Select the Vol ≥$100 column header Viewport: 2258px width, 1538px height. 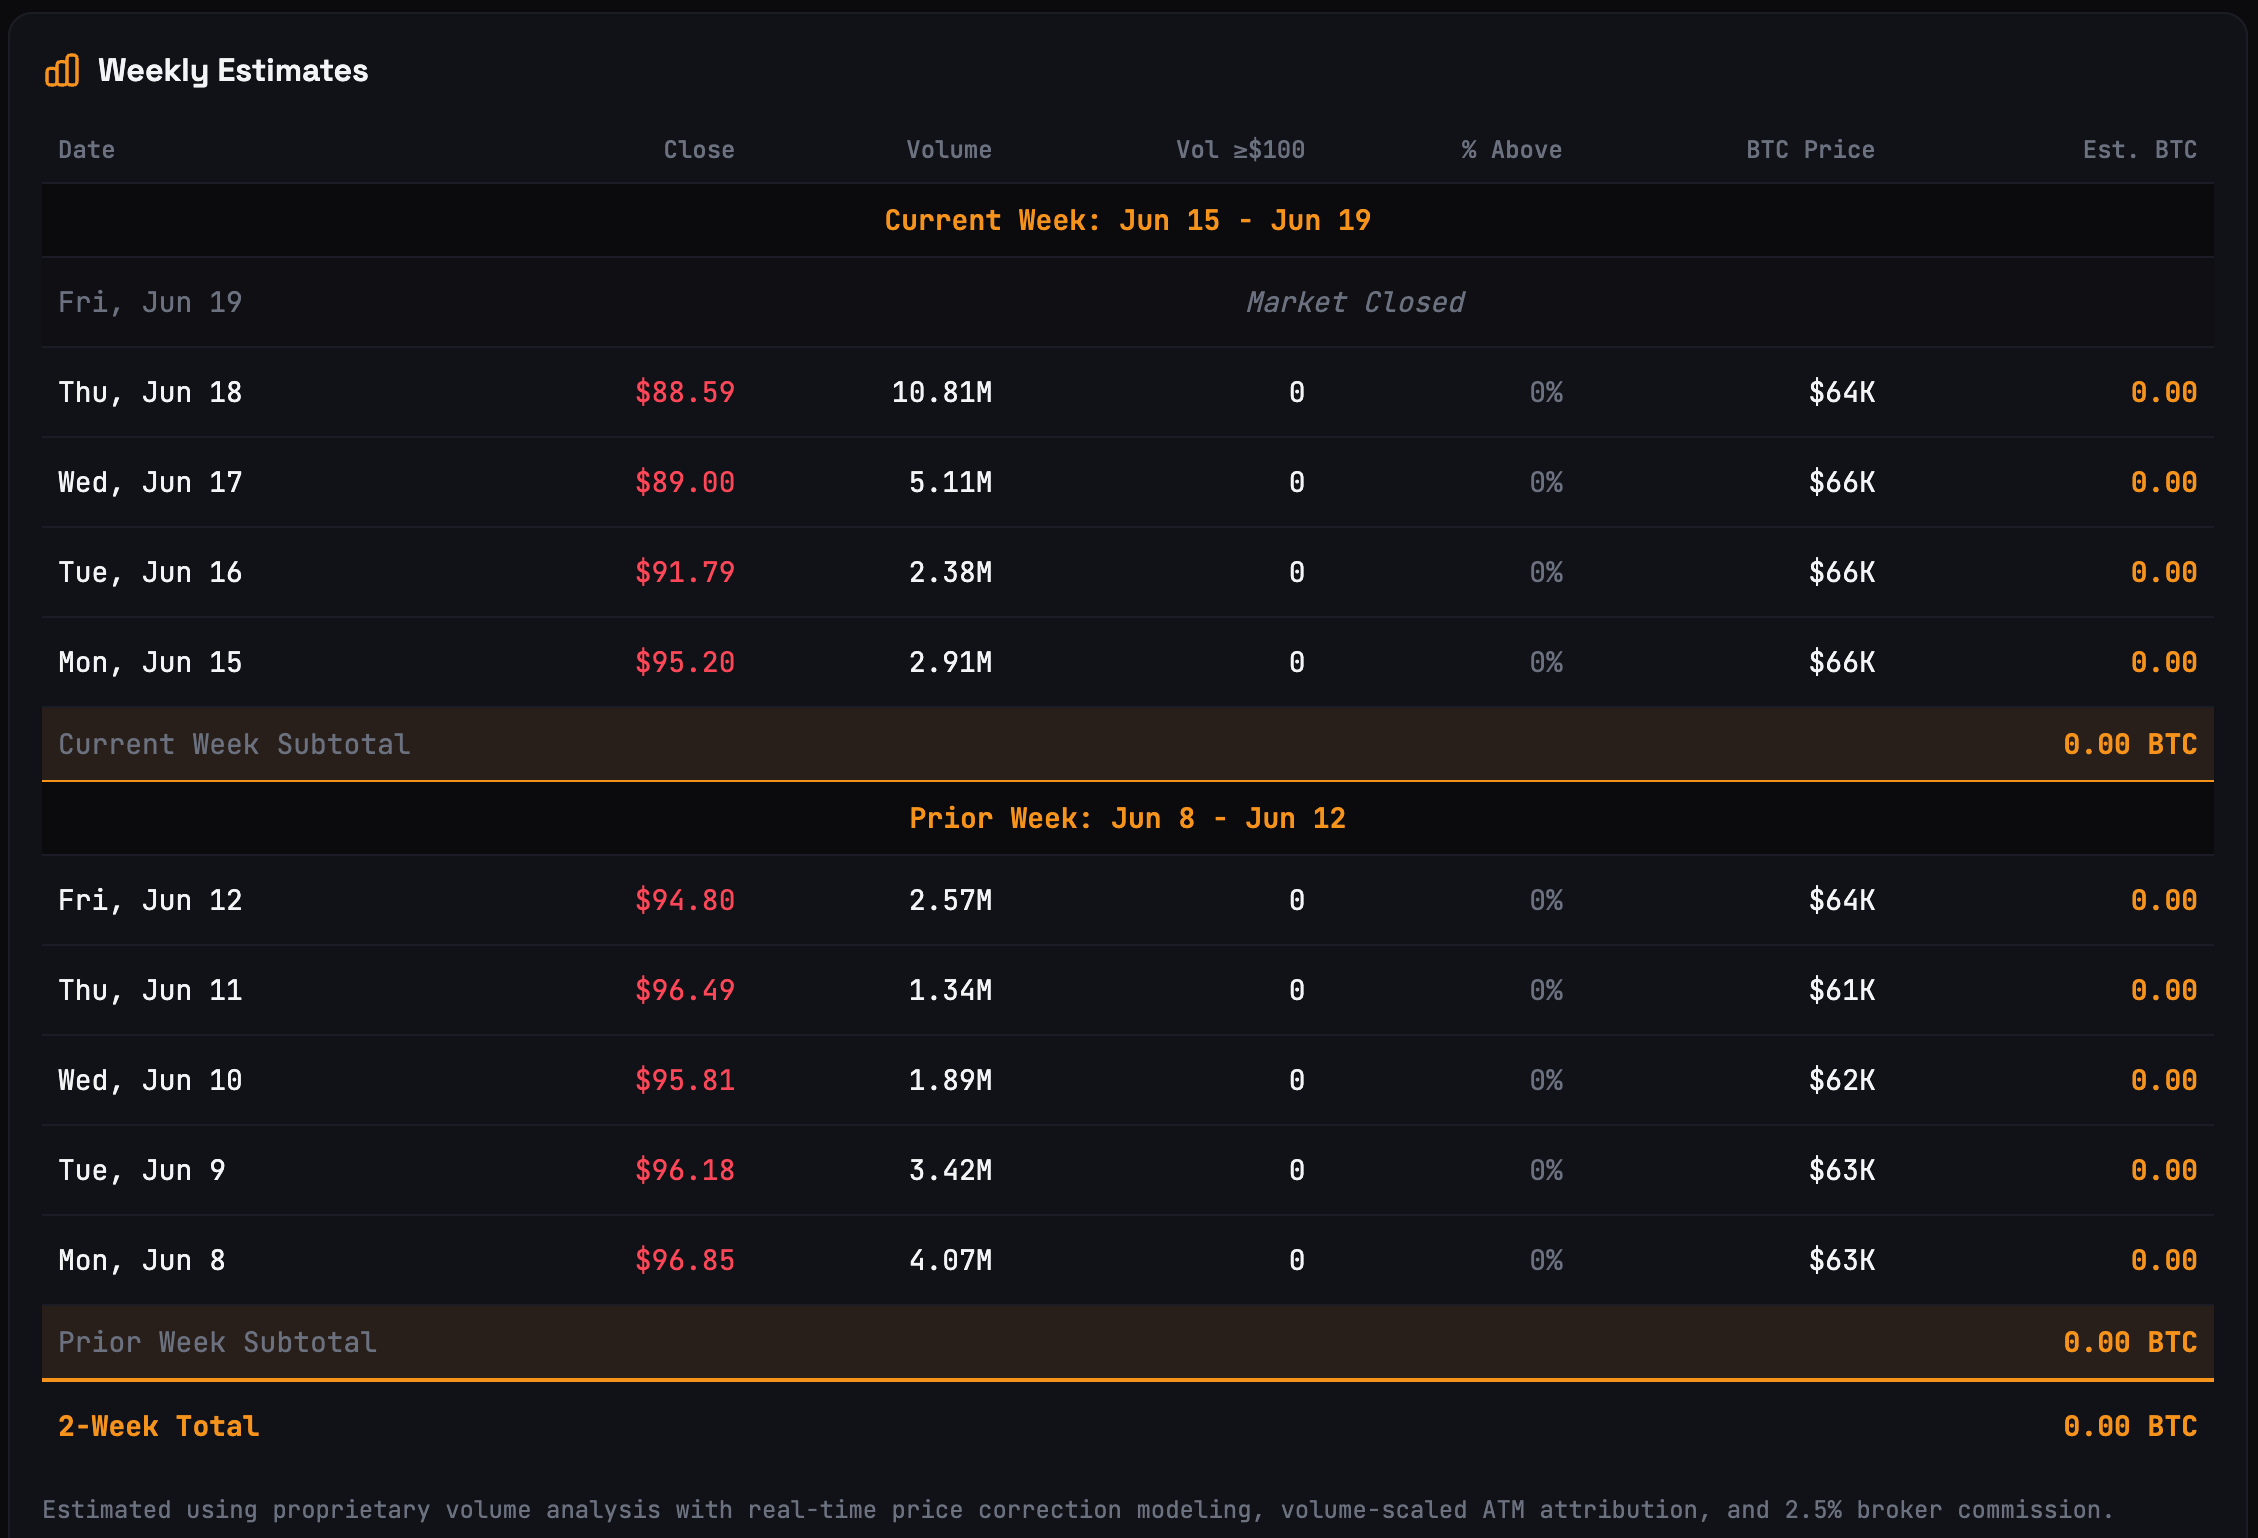pyautogui.click(x=1240, y=150)
